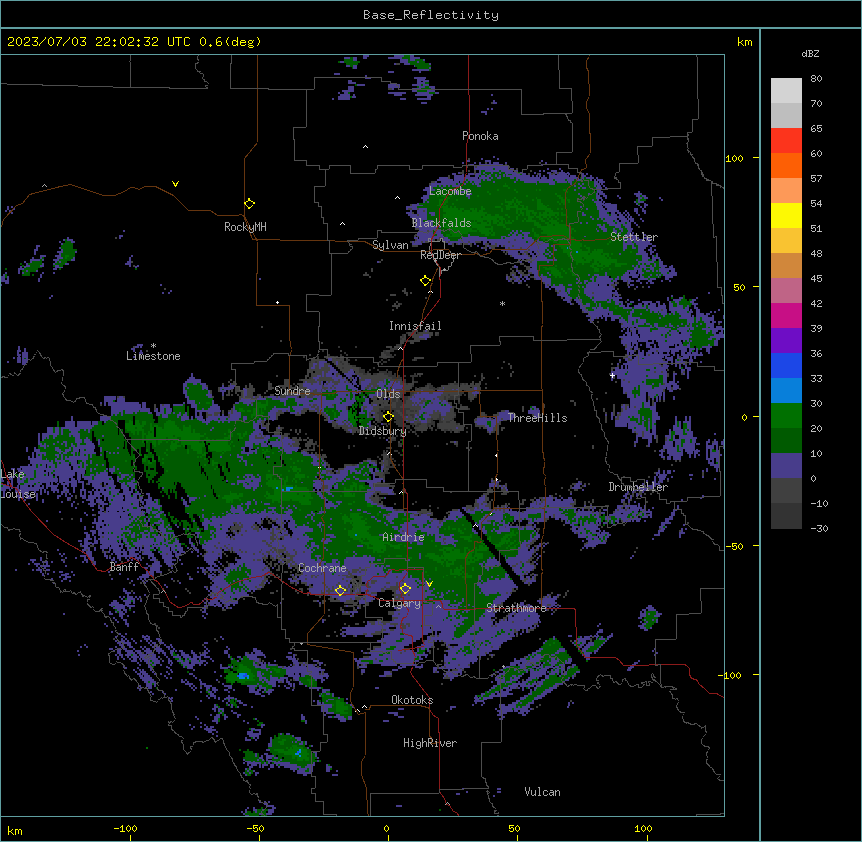Screen dimensions: 862x842
Task: Click the Strathmore city label
Action: pos(516,608)
